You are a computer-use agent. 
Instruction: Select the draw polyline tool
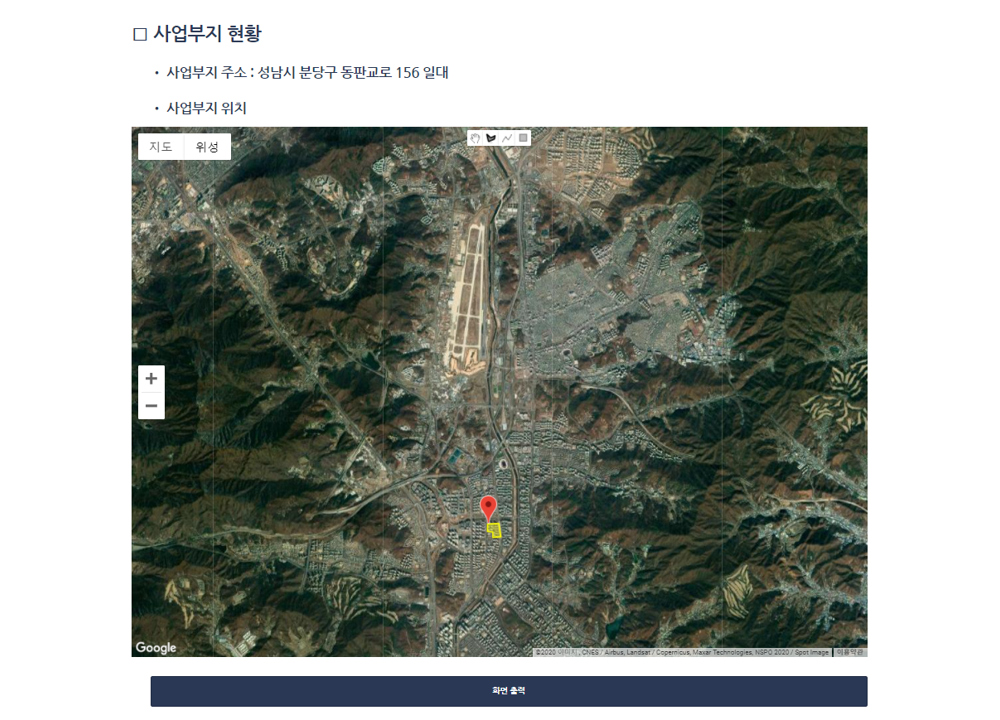(x=507, y=138)
